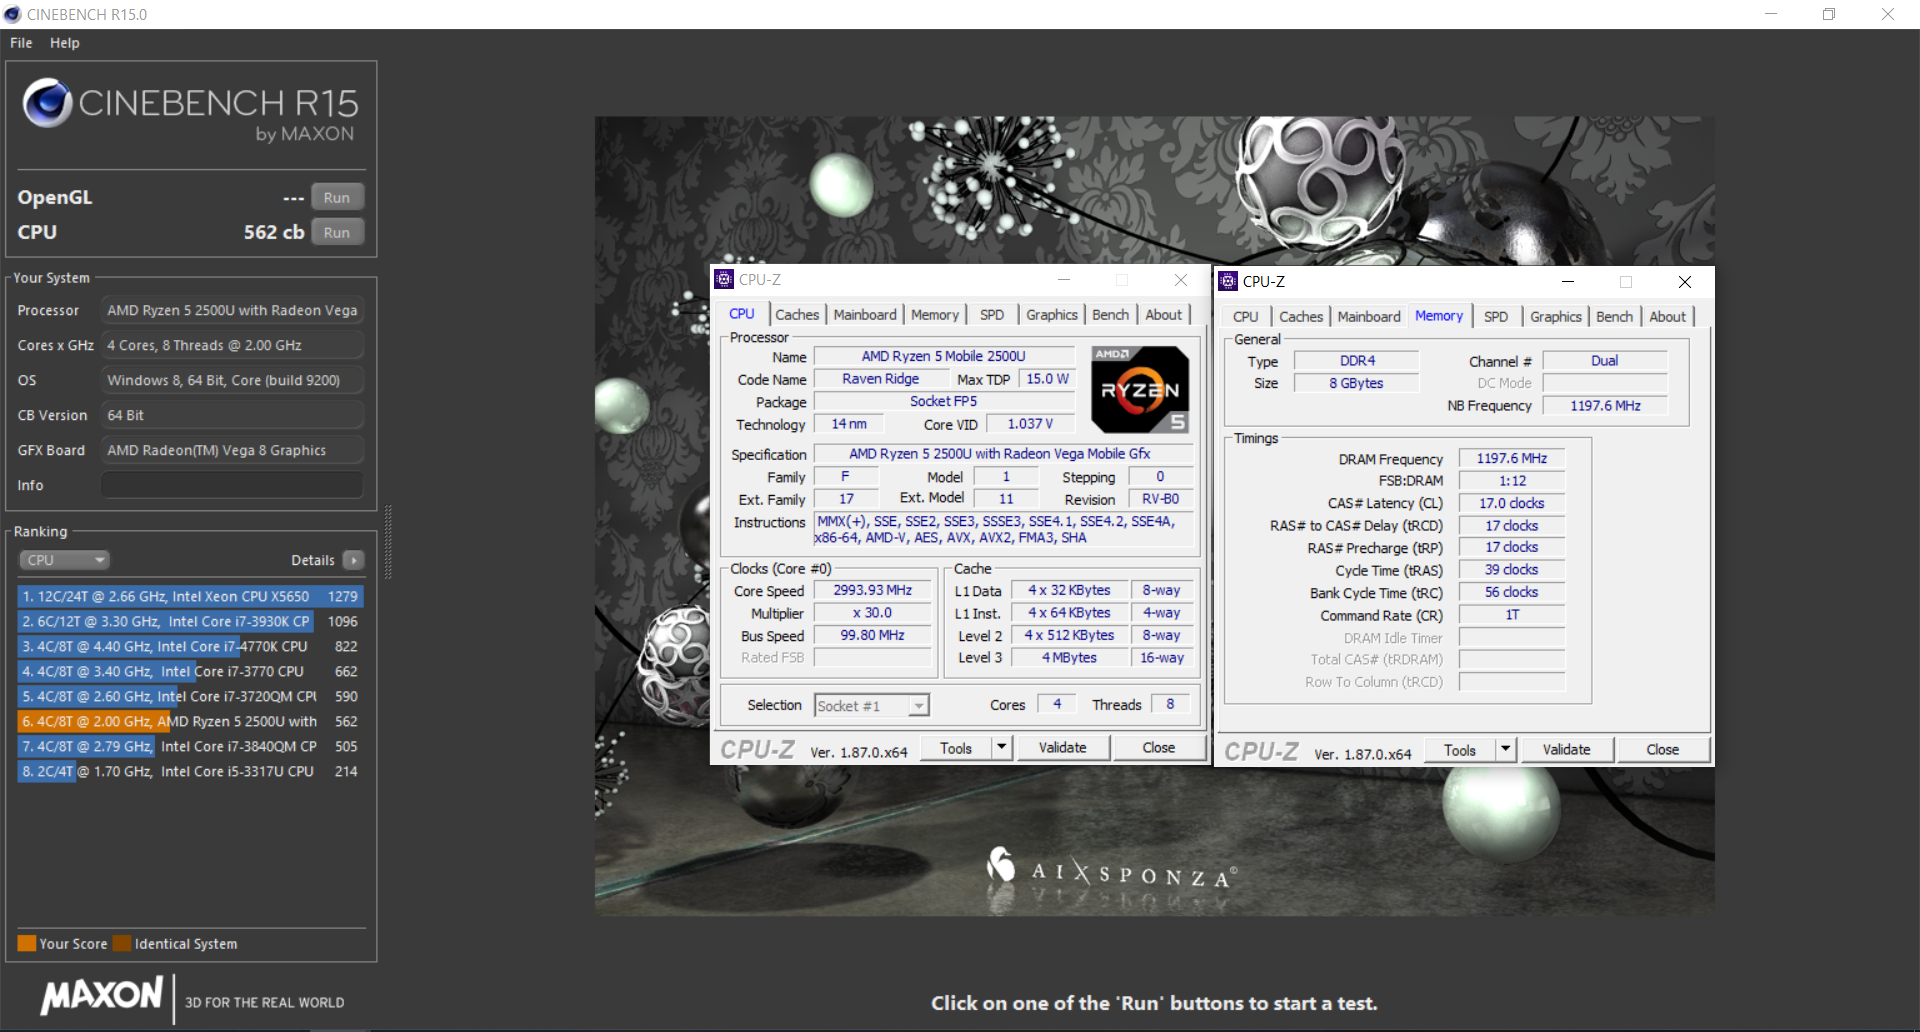Select ranking row AMD Ryzen 5 2500U
The image size is (1920, 1032).
pos(190,721)
